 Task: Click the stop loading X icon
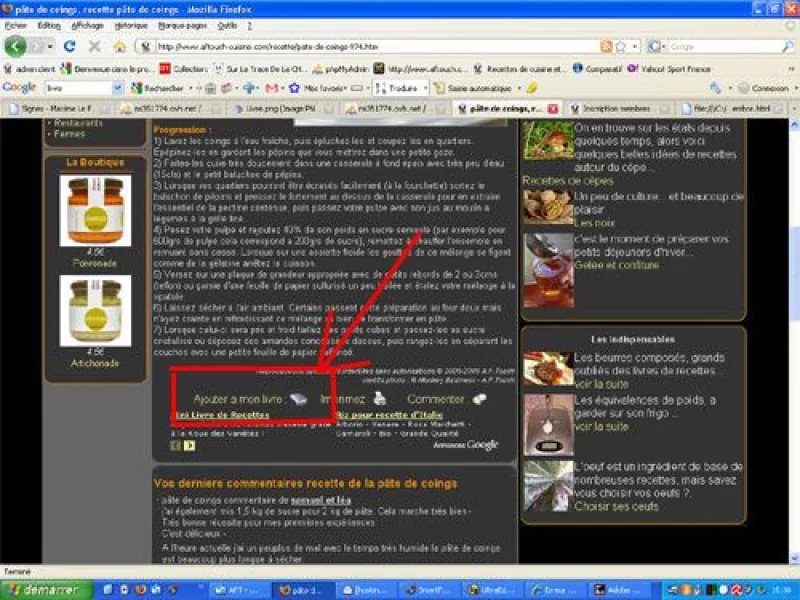coord(94,47)
